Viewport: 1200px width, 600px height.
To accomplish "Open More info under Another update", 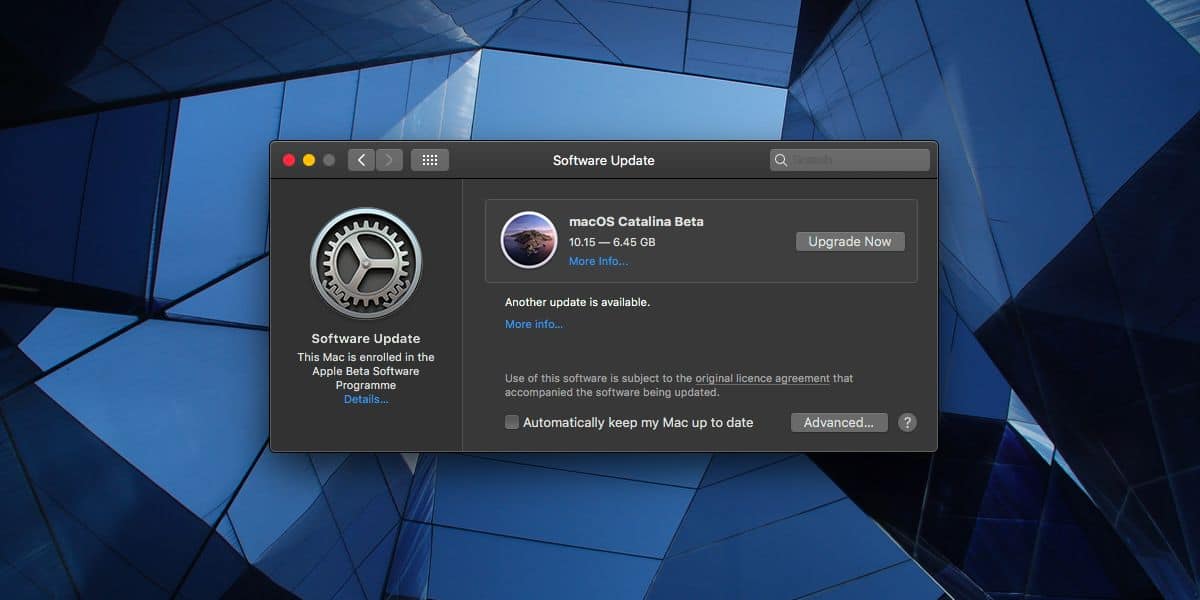I will (534, 324).
